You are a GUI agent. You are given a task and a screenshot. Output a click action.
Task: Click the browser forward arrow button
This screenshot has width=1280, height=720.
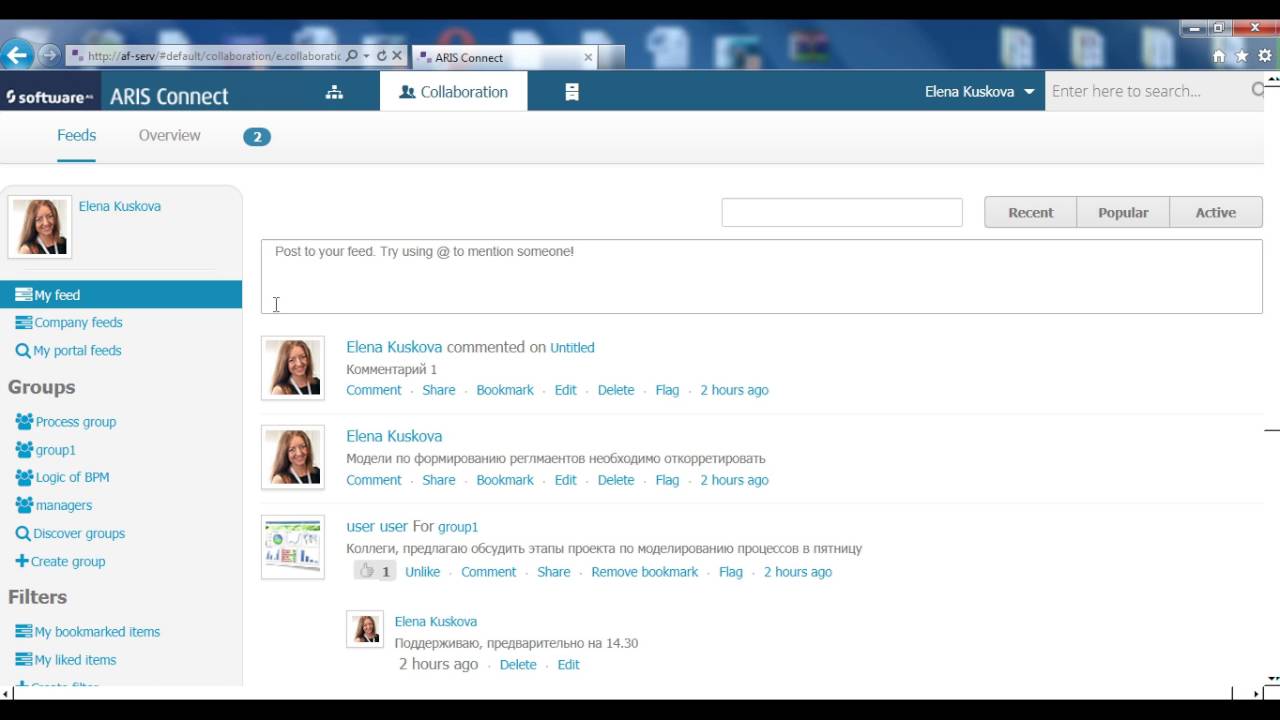pyautogui.click(x=48, y=55)
